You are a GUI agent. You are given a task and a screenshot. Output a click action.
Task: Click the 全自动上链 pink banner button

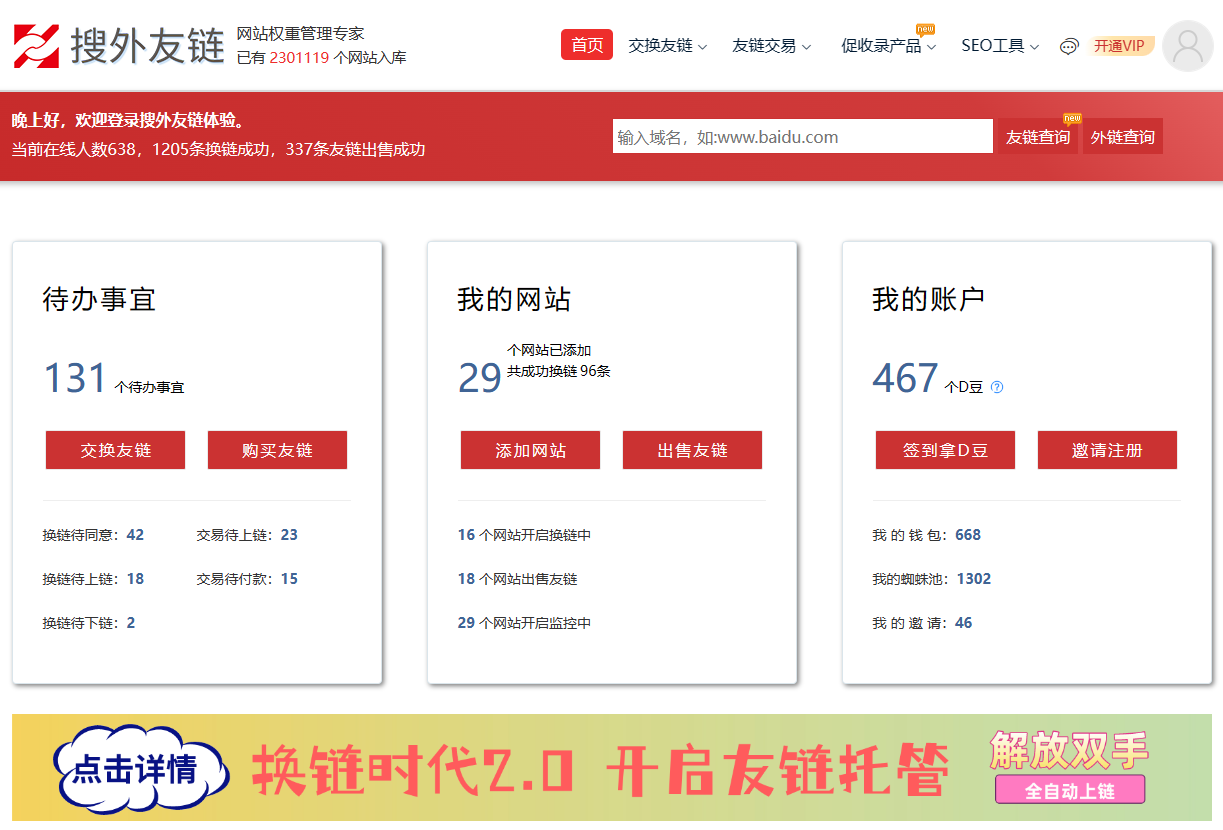pos(1069,790)
